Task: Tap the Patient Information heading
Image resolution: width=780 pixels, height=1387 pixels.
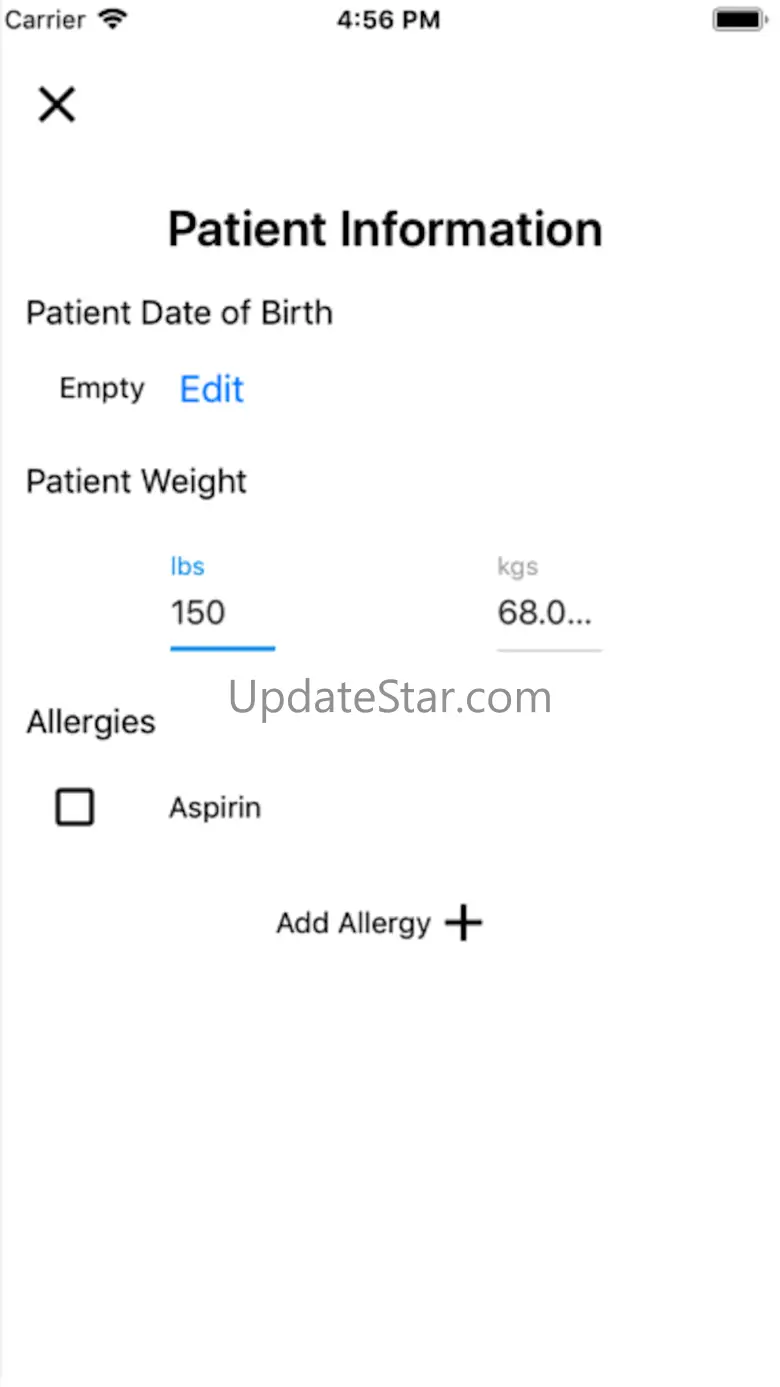Action: [x=385, y=229]
